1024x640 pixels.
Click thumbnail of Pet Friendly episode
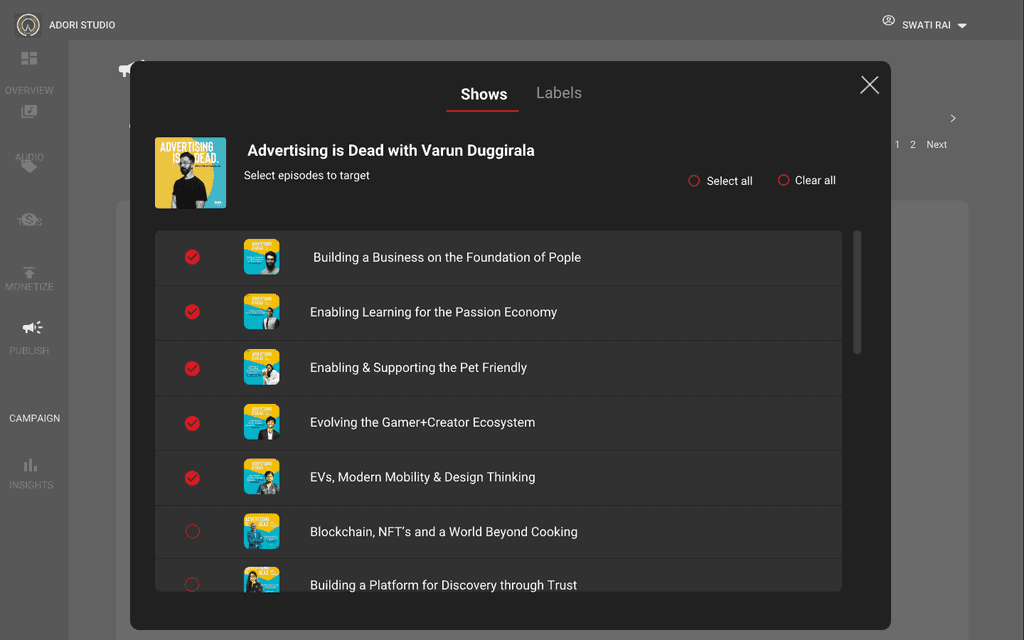[x=262, y=367]
